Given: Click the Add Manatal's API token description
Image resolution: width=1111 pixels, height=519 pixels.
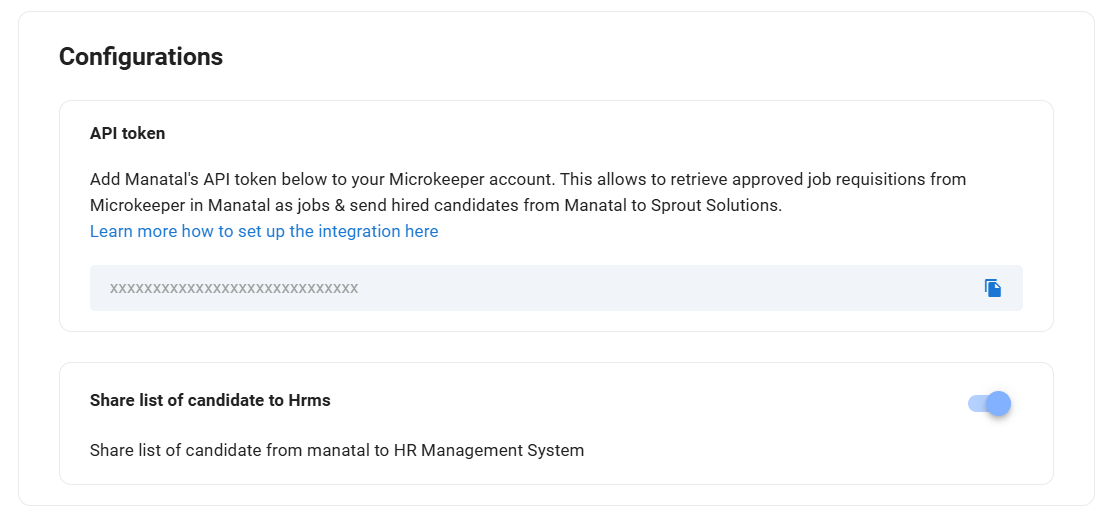Looking at the screenshot, I should (528, 192).
